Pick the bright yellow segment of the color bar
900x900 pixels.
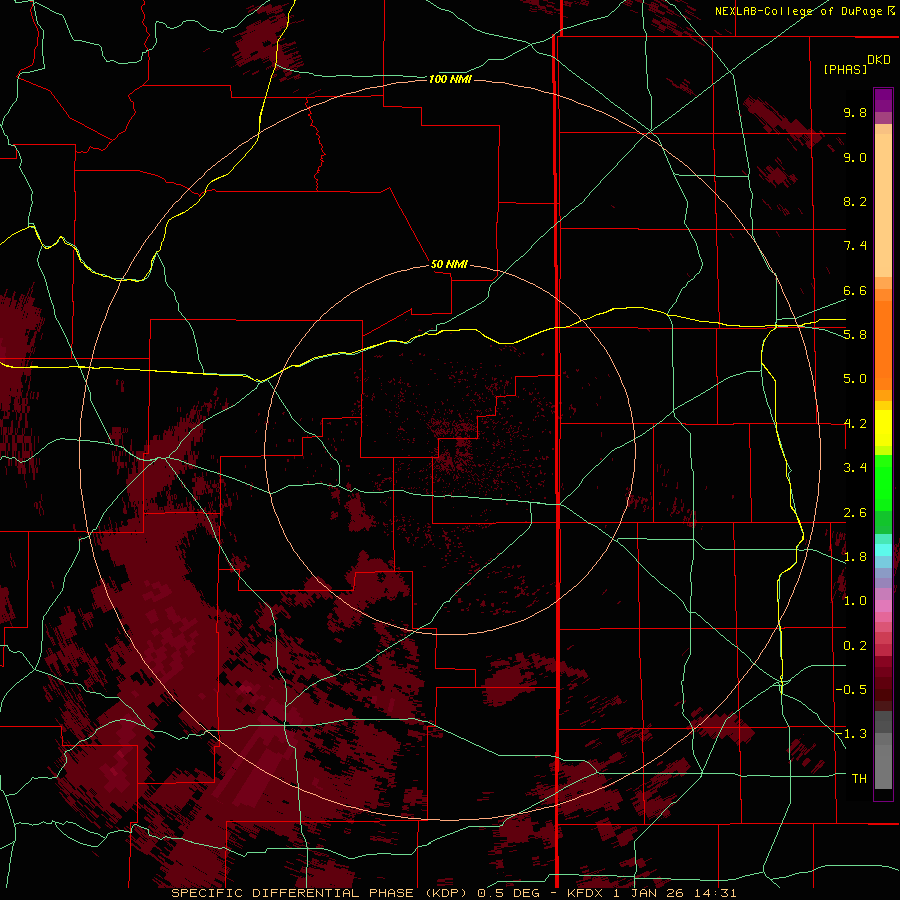pyautogui.click(x=883, y=428)
